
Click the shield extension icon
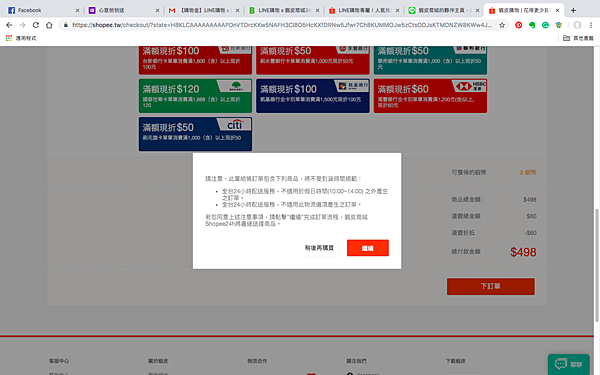[559, 25]
